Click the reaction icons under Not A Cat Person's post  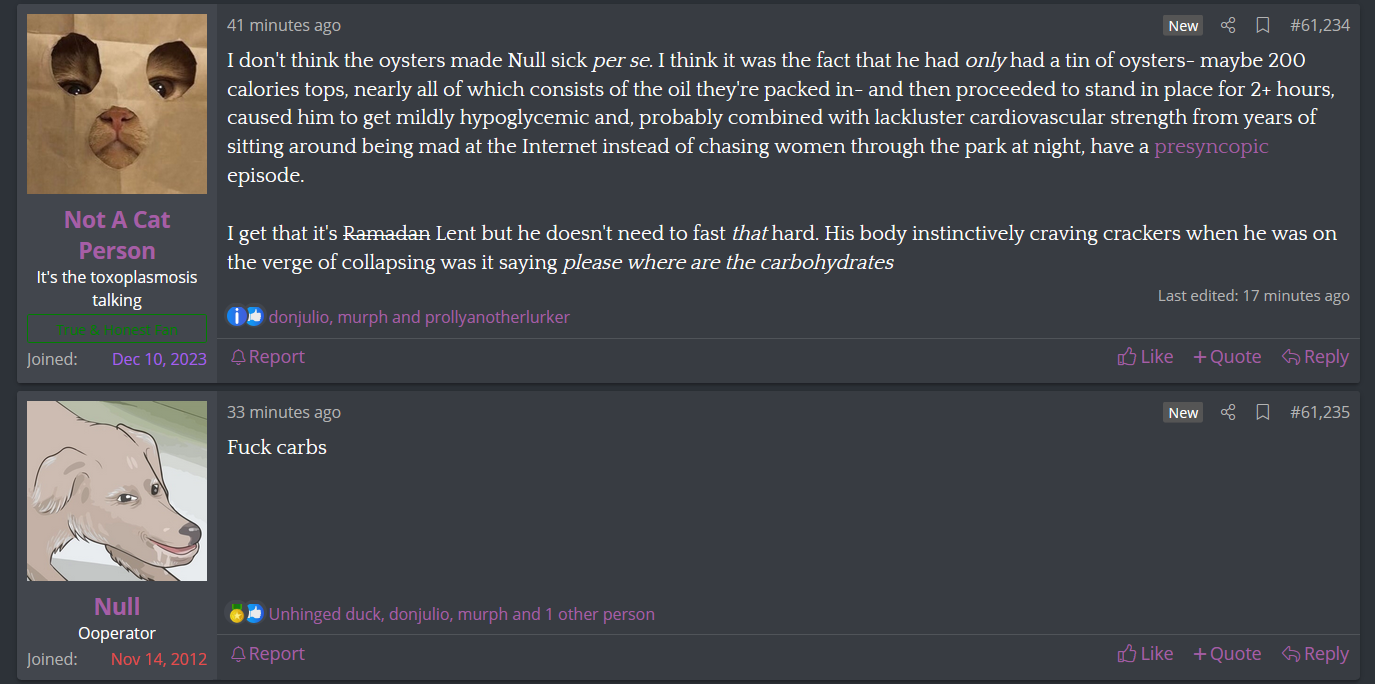point(245,317)
